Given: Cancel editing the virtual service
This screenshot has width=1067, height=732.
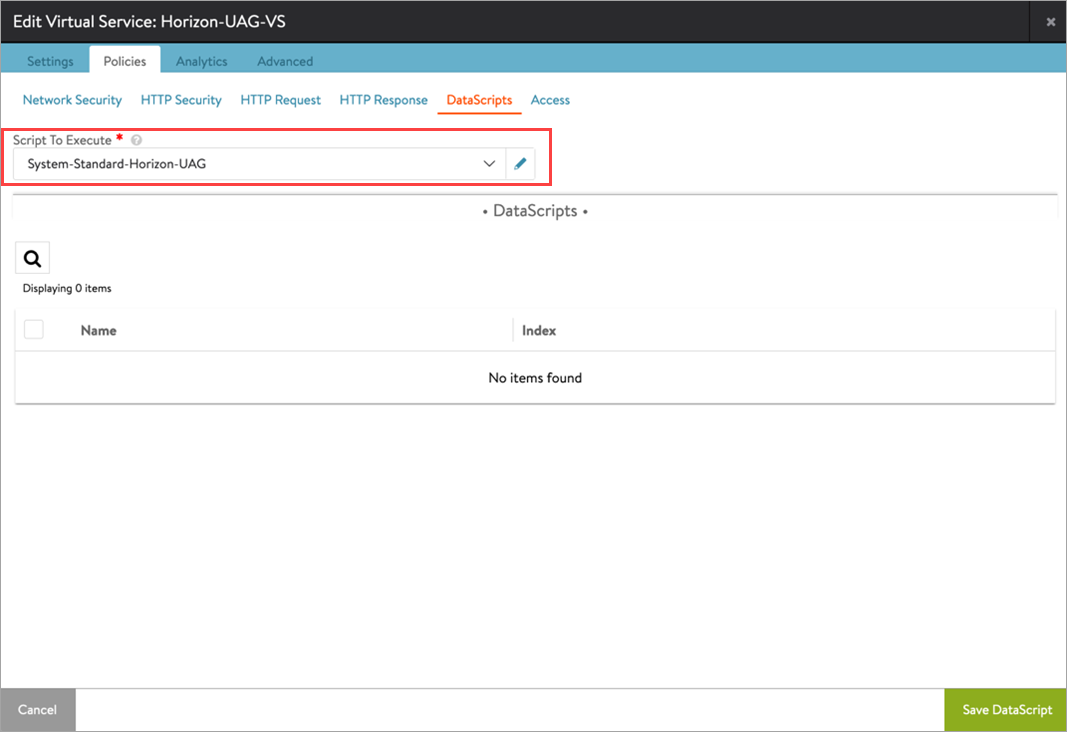Looking at the screenshot, I should point(37,710).
